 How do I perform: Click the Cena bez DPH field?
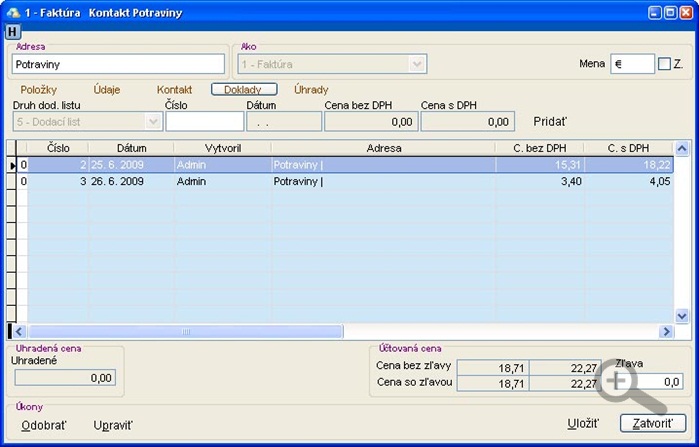[x=371, y=122]
